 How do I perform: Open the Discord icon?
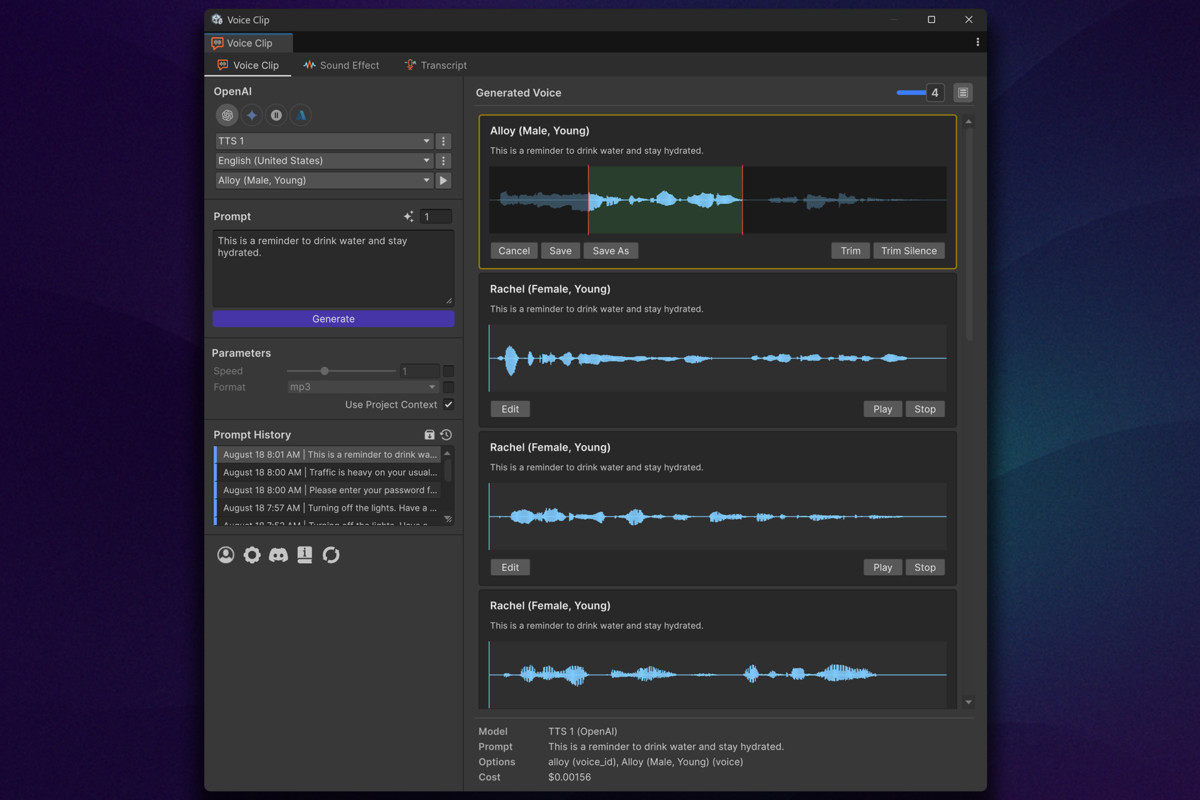[x=278, y=555]
